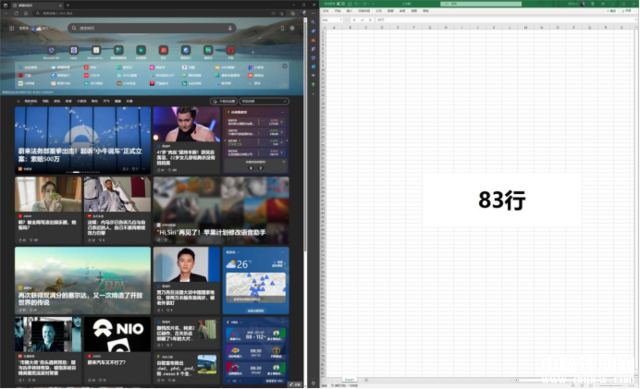The width and height of the screenshot is (640, 389).
Task: Click the Excel undo icon
Action: tap(356, 4)
